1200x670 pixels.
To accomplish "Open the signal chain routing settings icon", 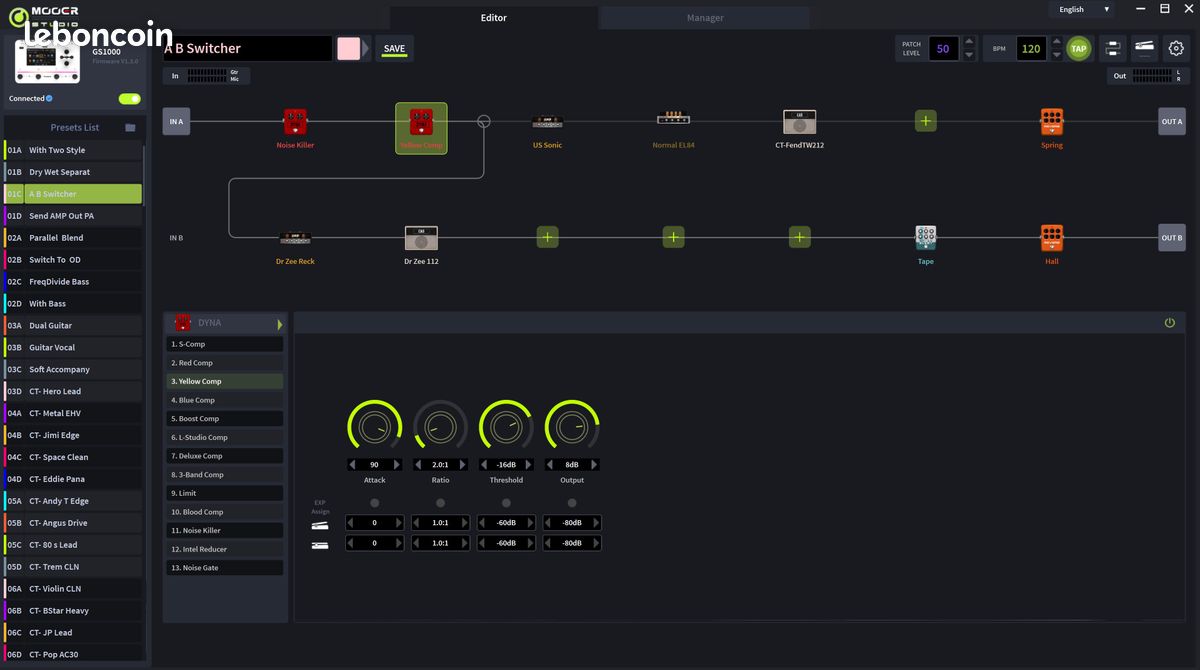I will click(x=1111, y=48).
